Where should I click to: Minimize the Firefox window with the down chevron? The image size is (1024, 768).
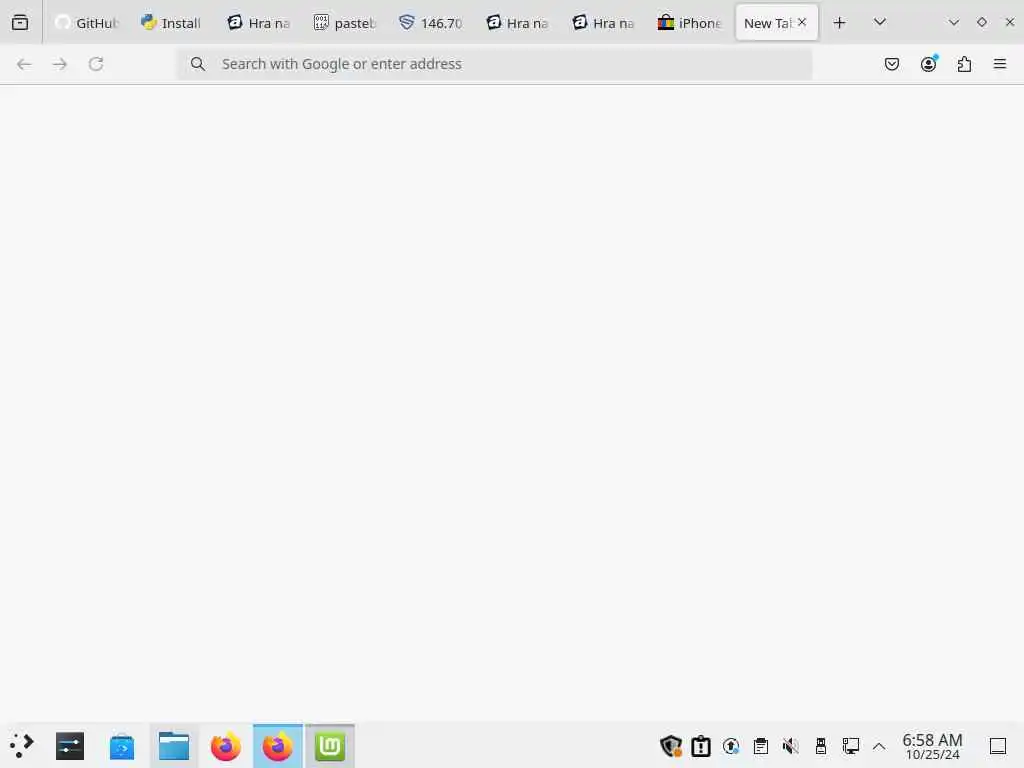[x=954, y=22]
